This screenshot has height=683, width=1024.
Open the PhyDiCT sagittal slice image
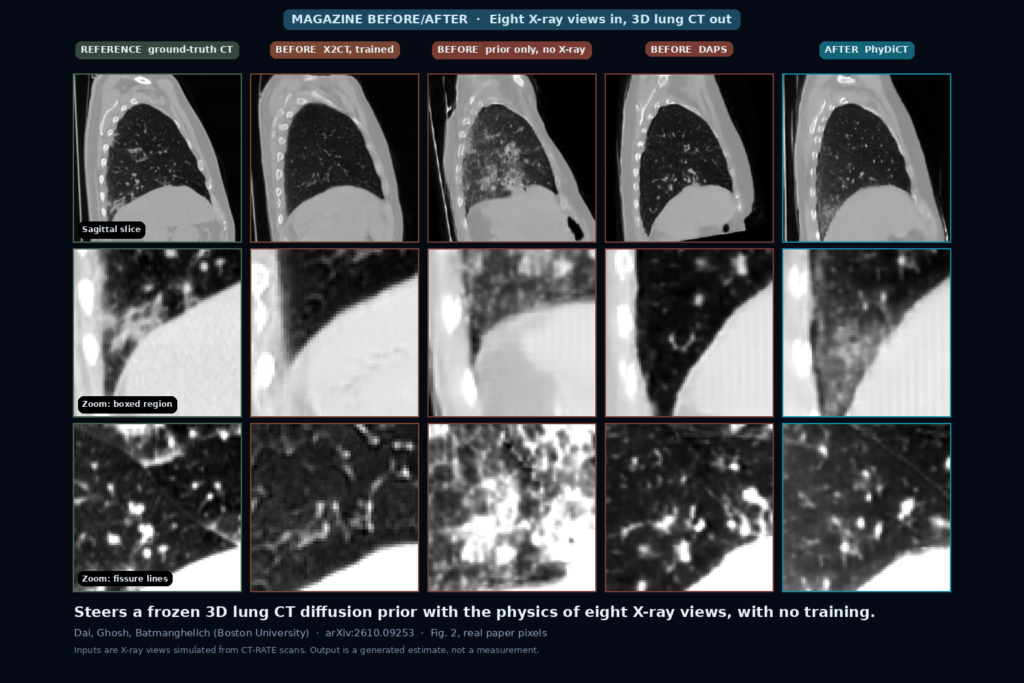[867, 158]
